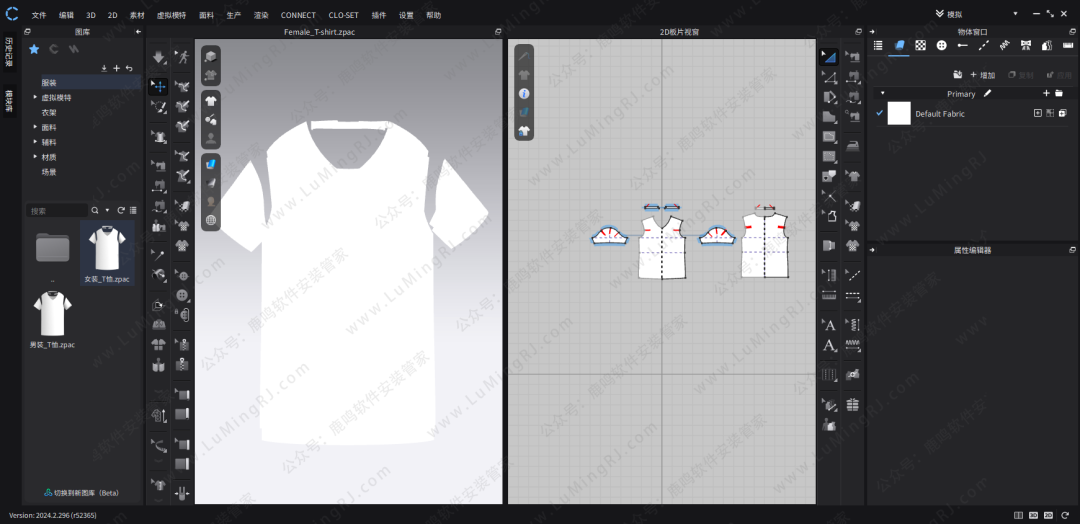
Task: Click the edit pencil next to Primary
Action: point(987,94)
